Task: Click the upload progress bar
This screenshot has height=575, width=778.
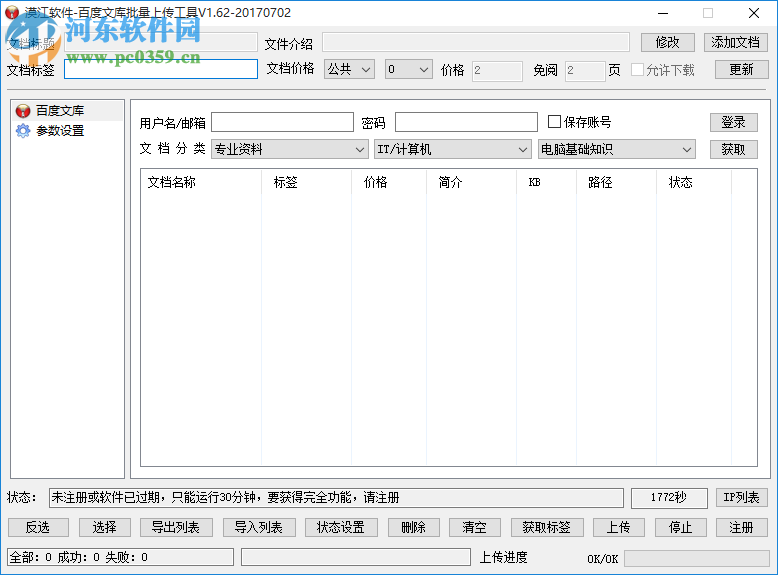Action: (356, 557)
